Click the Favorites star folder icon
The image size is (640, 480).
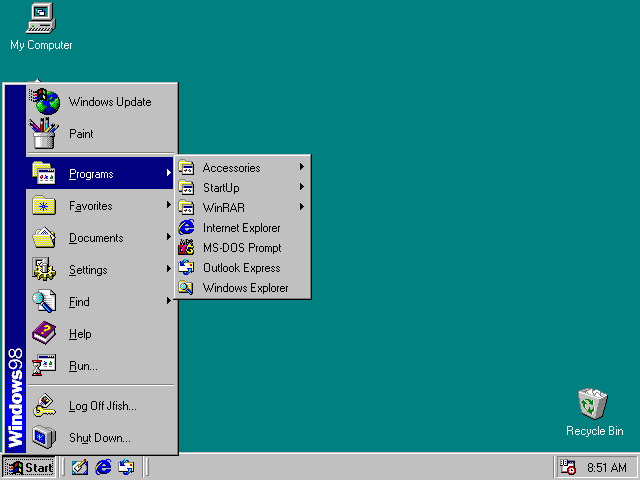(x=44, y=205)
